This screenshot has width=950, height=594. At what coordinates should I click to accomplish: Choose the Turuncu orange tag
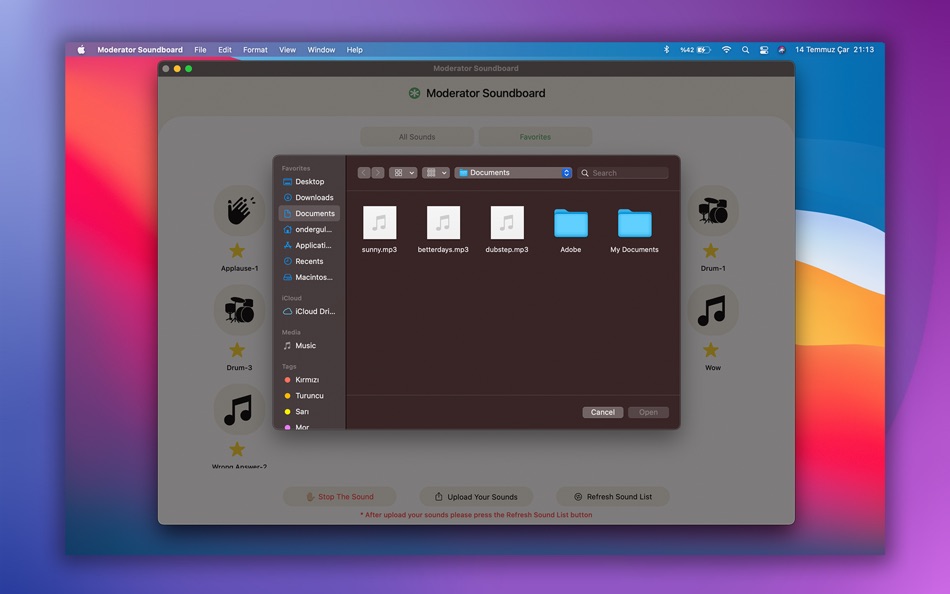click(x=309, y=396)
